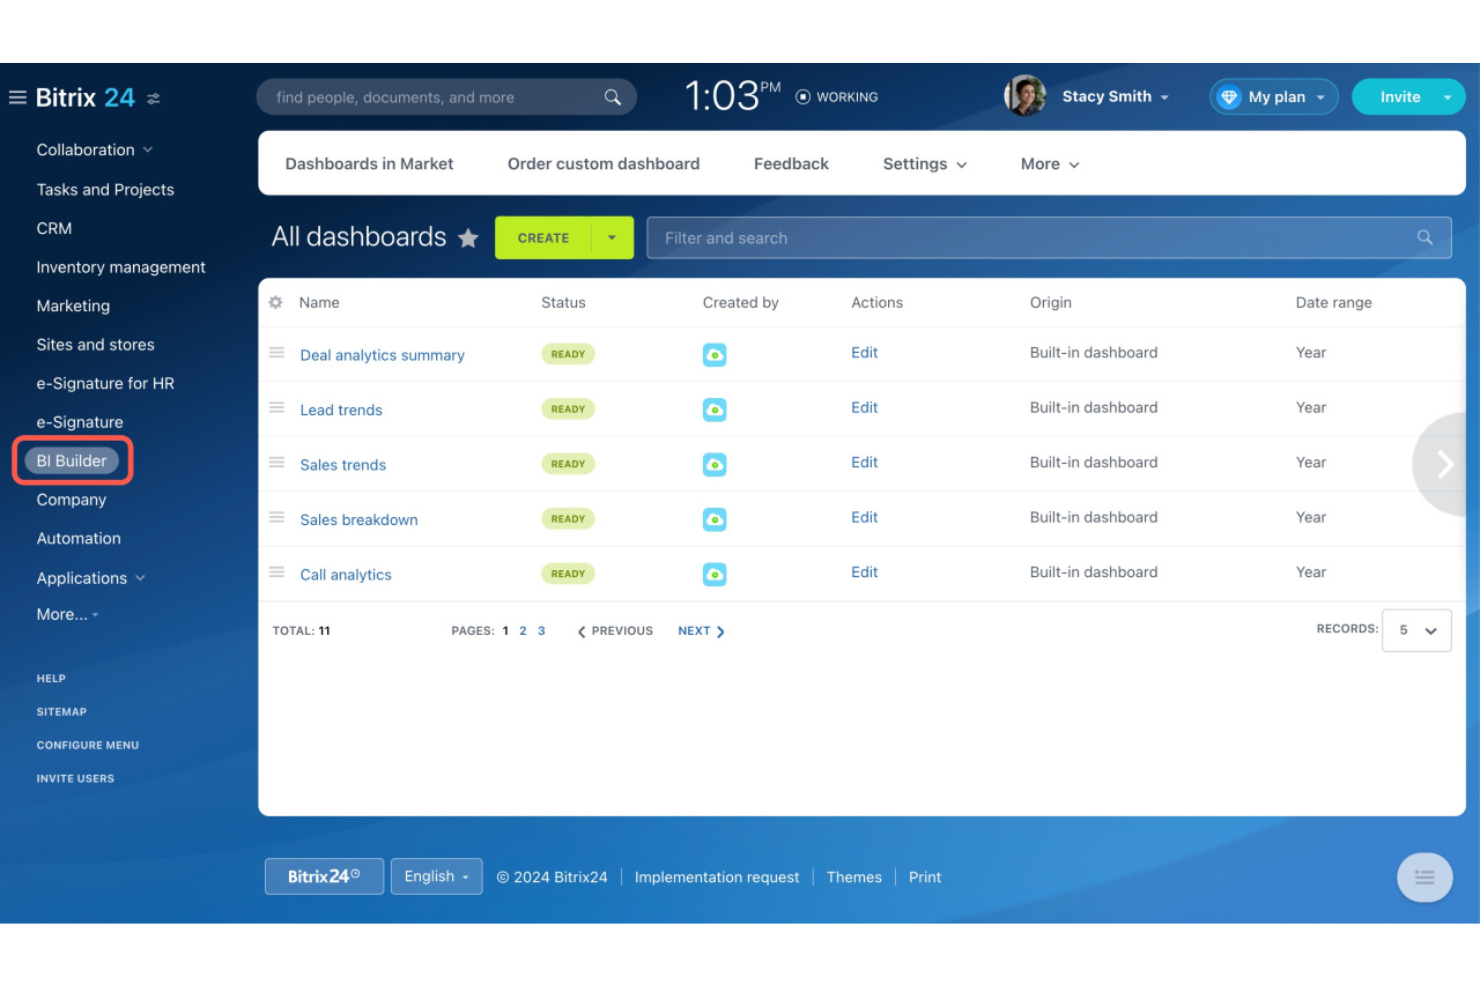This screenshot has height=987, width=1480.
Task: Open Stacy Smith's avatar photo
Action: (x=1025, y=96)
